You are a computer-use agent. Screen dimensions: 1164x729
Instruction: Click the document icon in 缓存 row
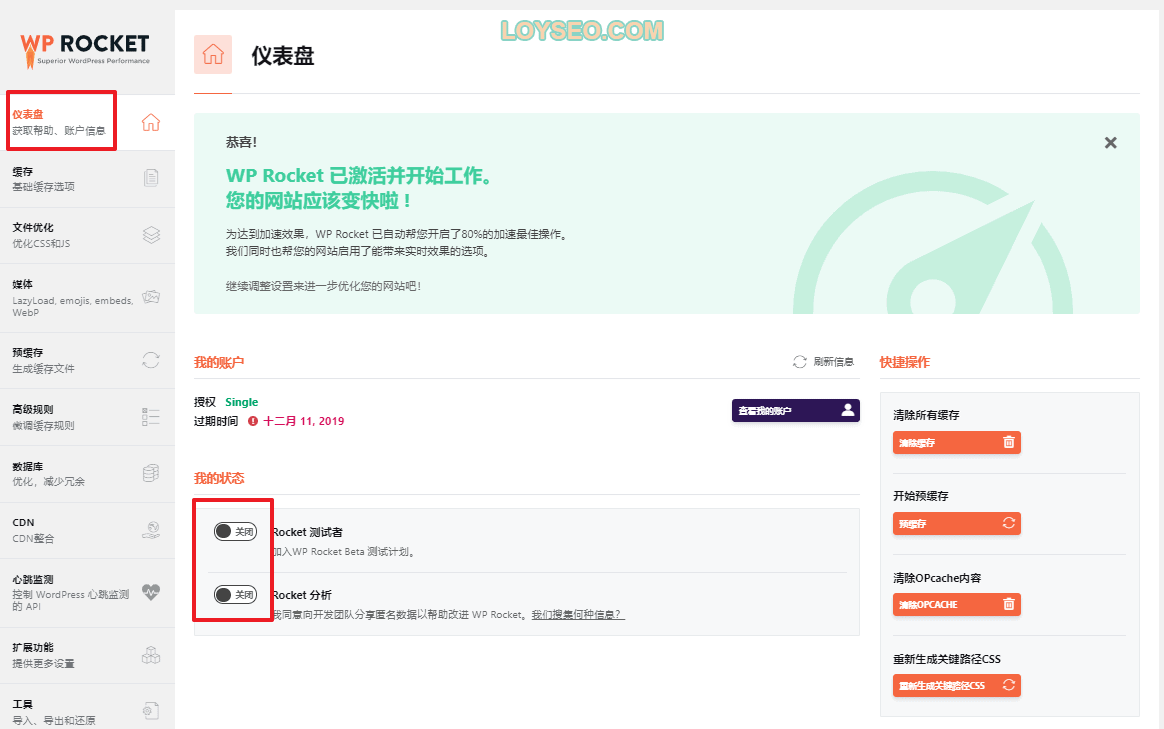(151, 177)
